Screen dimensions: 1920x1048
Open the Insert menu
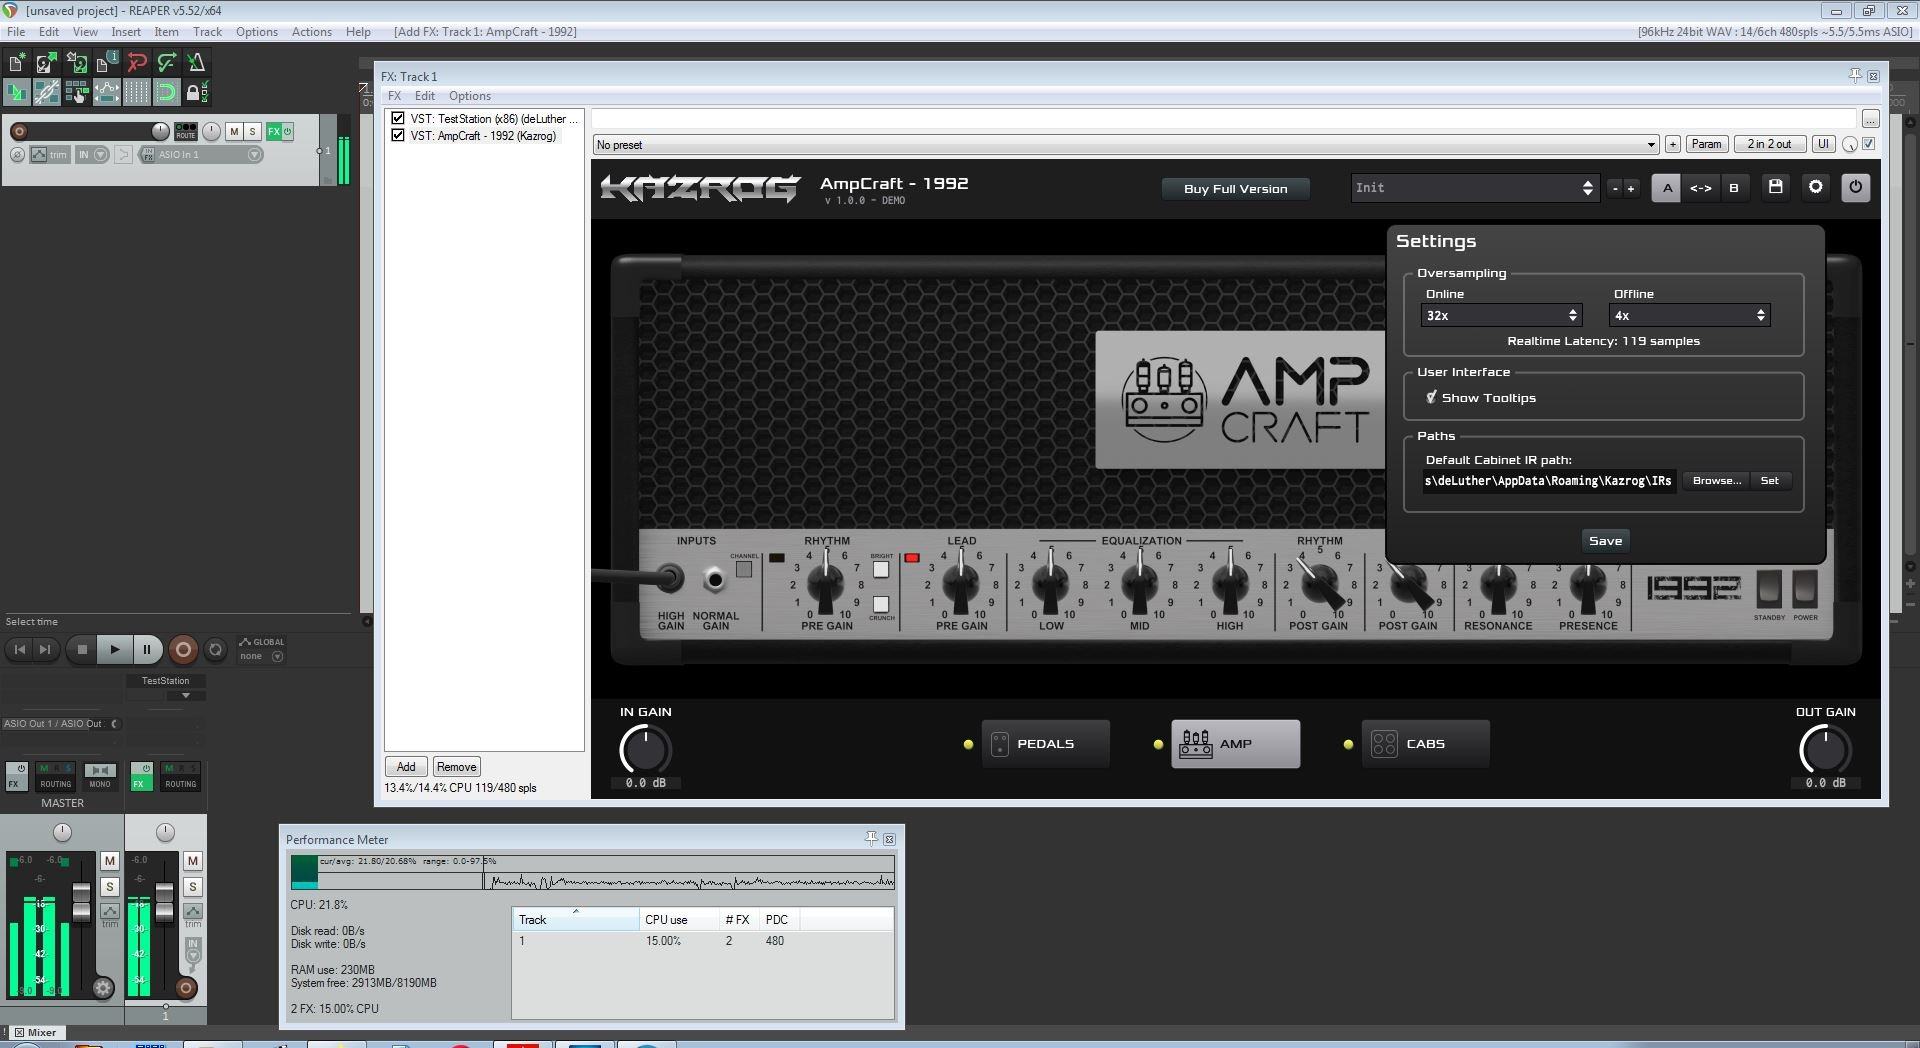coord(126,32)
